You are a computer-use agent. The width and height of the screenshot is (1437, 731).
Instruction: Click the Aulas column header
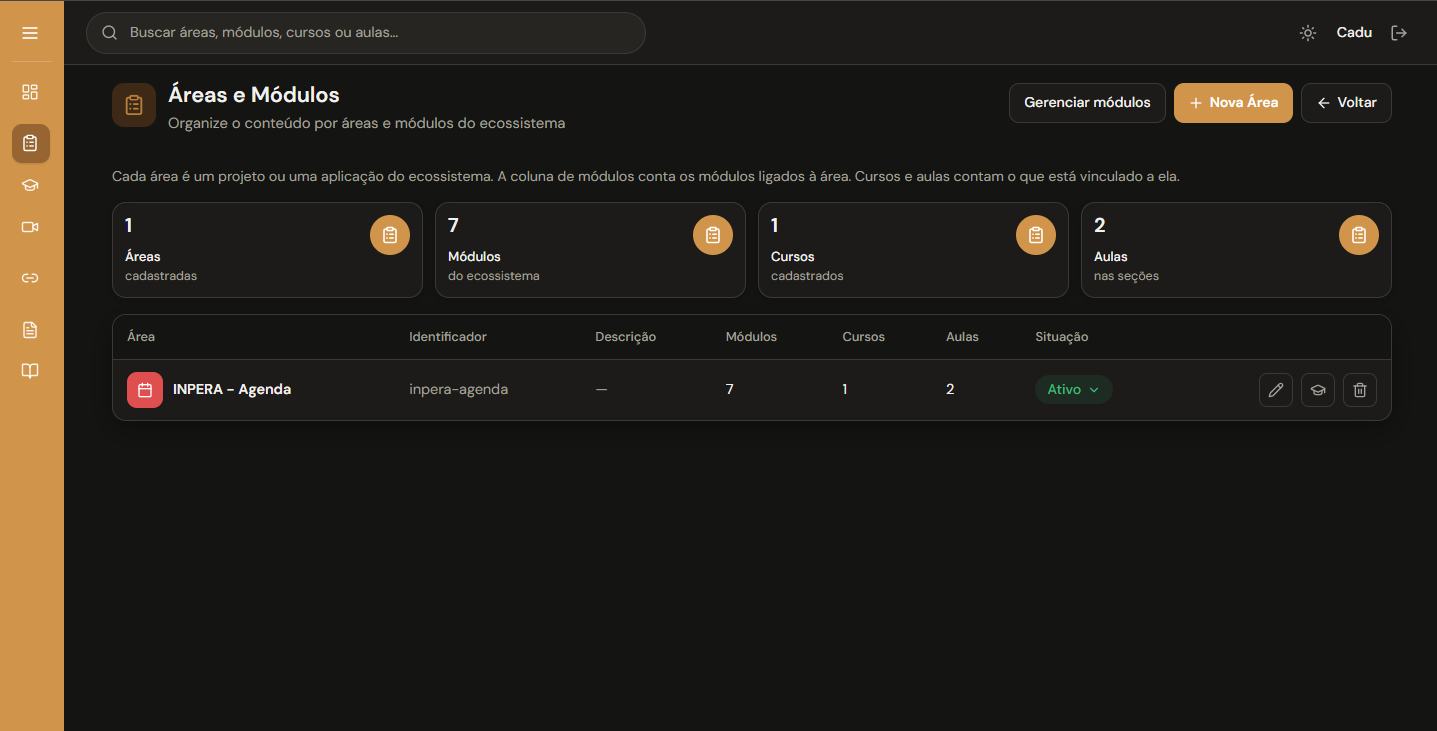click(962, 337)
